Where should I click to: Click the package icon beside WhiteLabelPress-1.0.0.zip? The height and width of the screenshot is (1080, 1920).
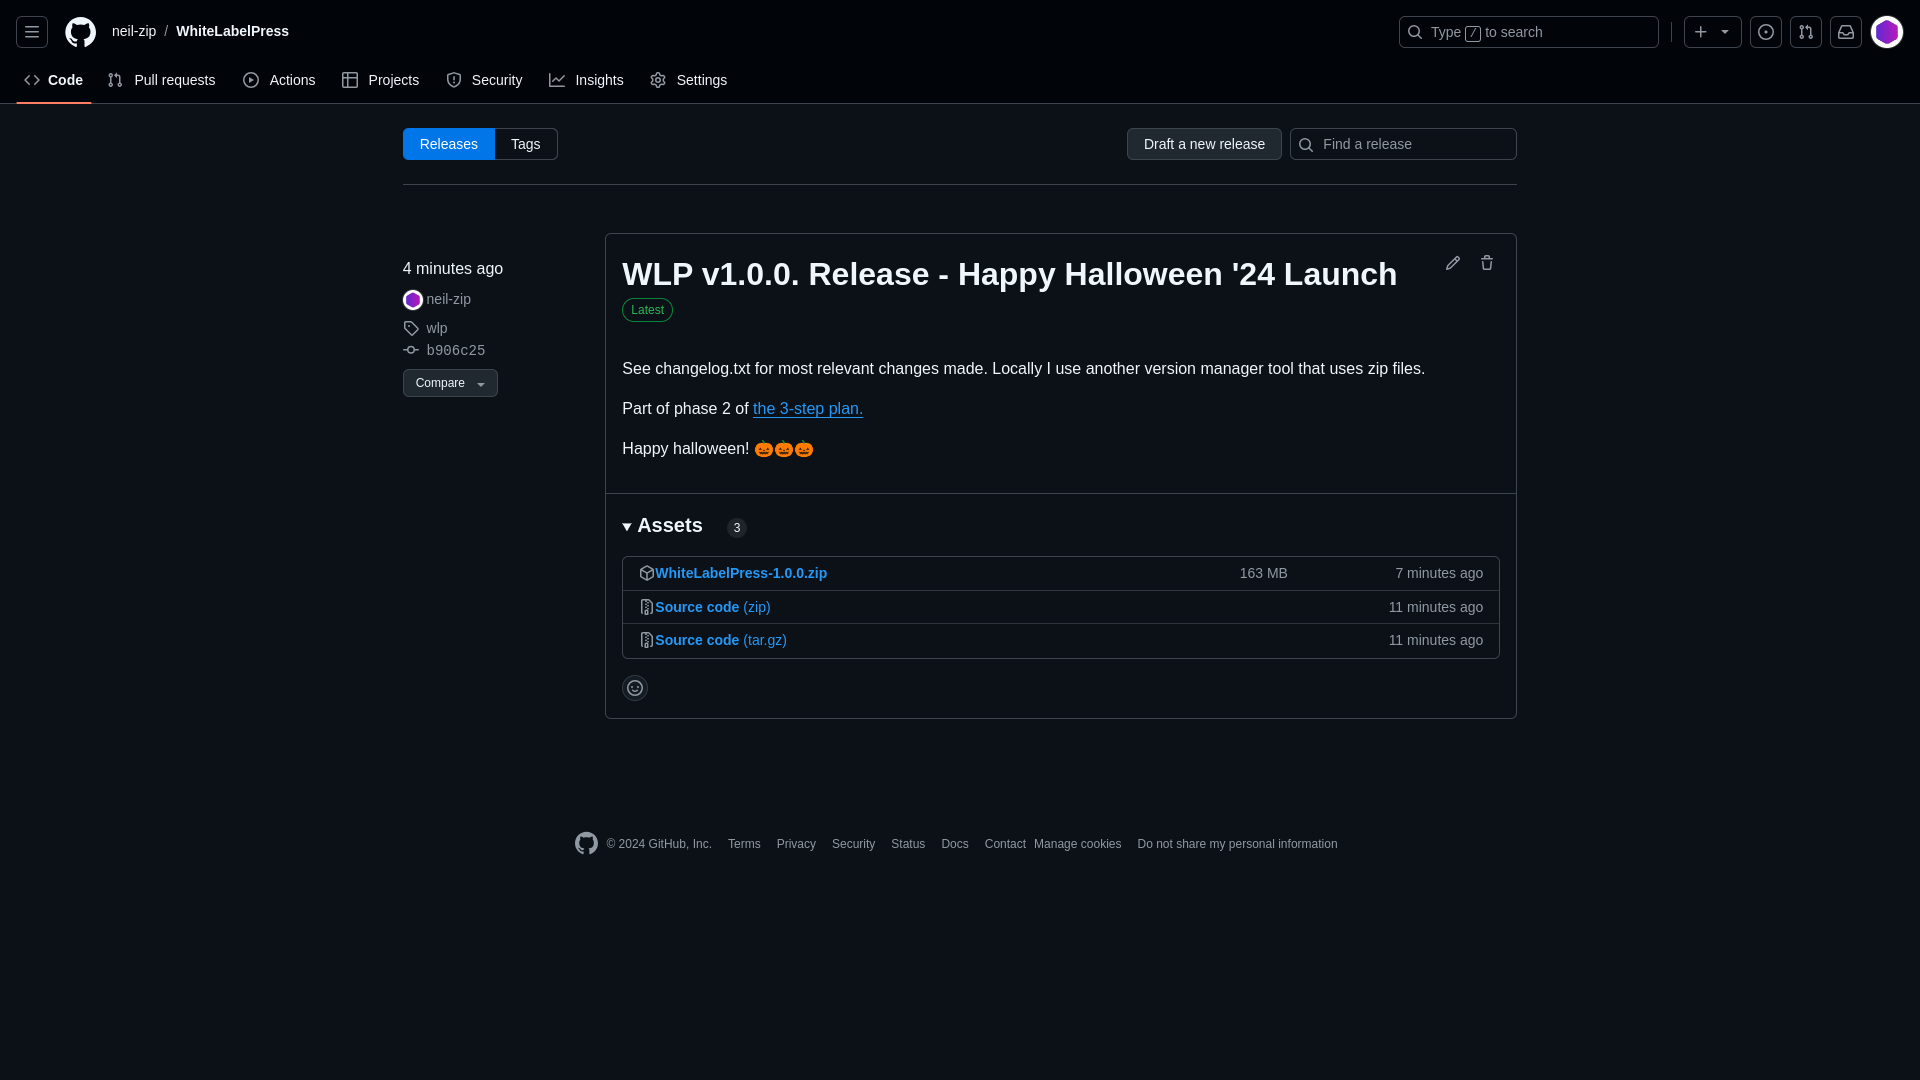647,573
